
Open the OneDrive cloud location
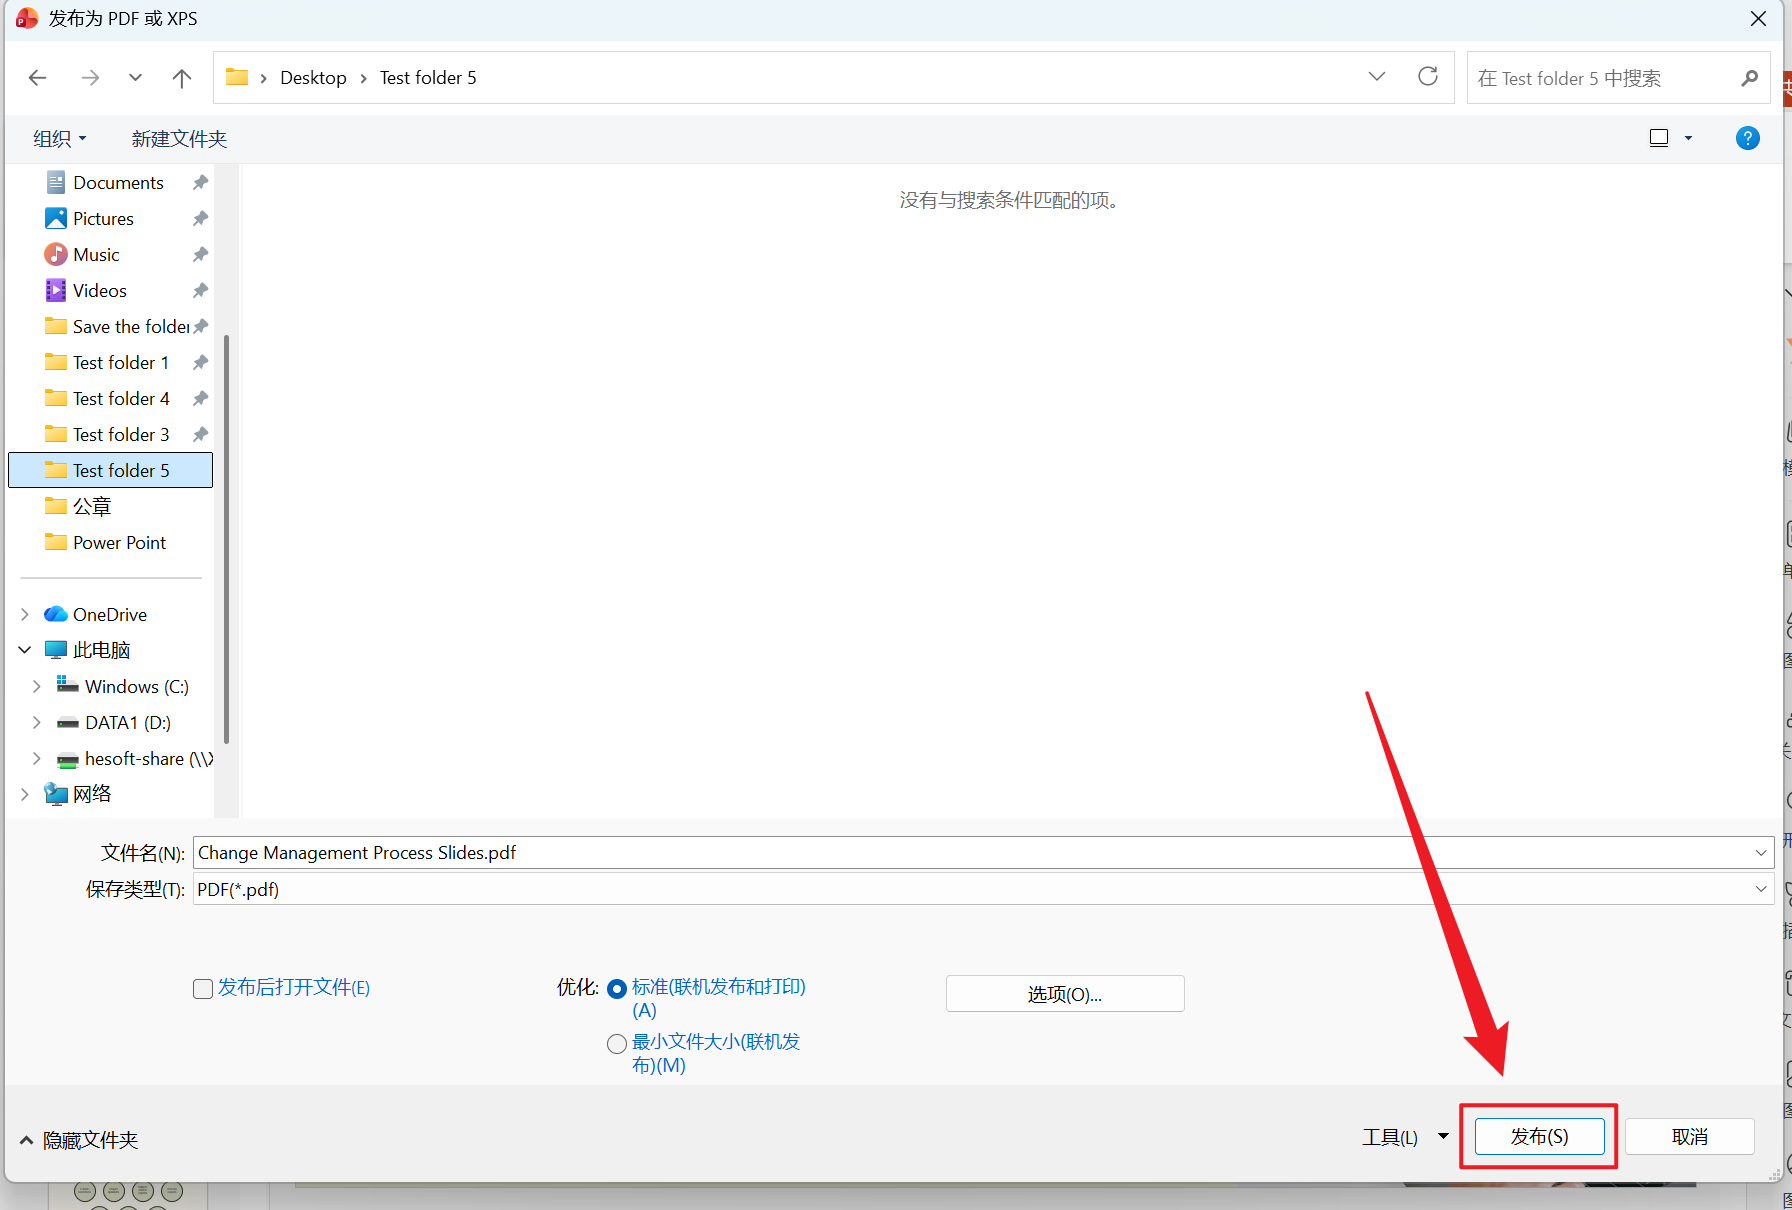[x=109, y=614]
